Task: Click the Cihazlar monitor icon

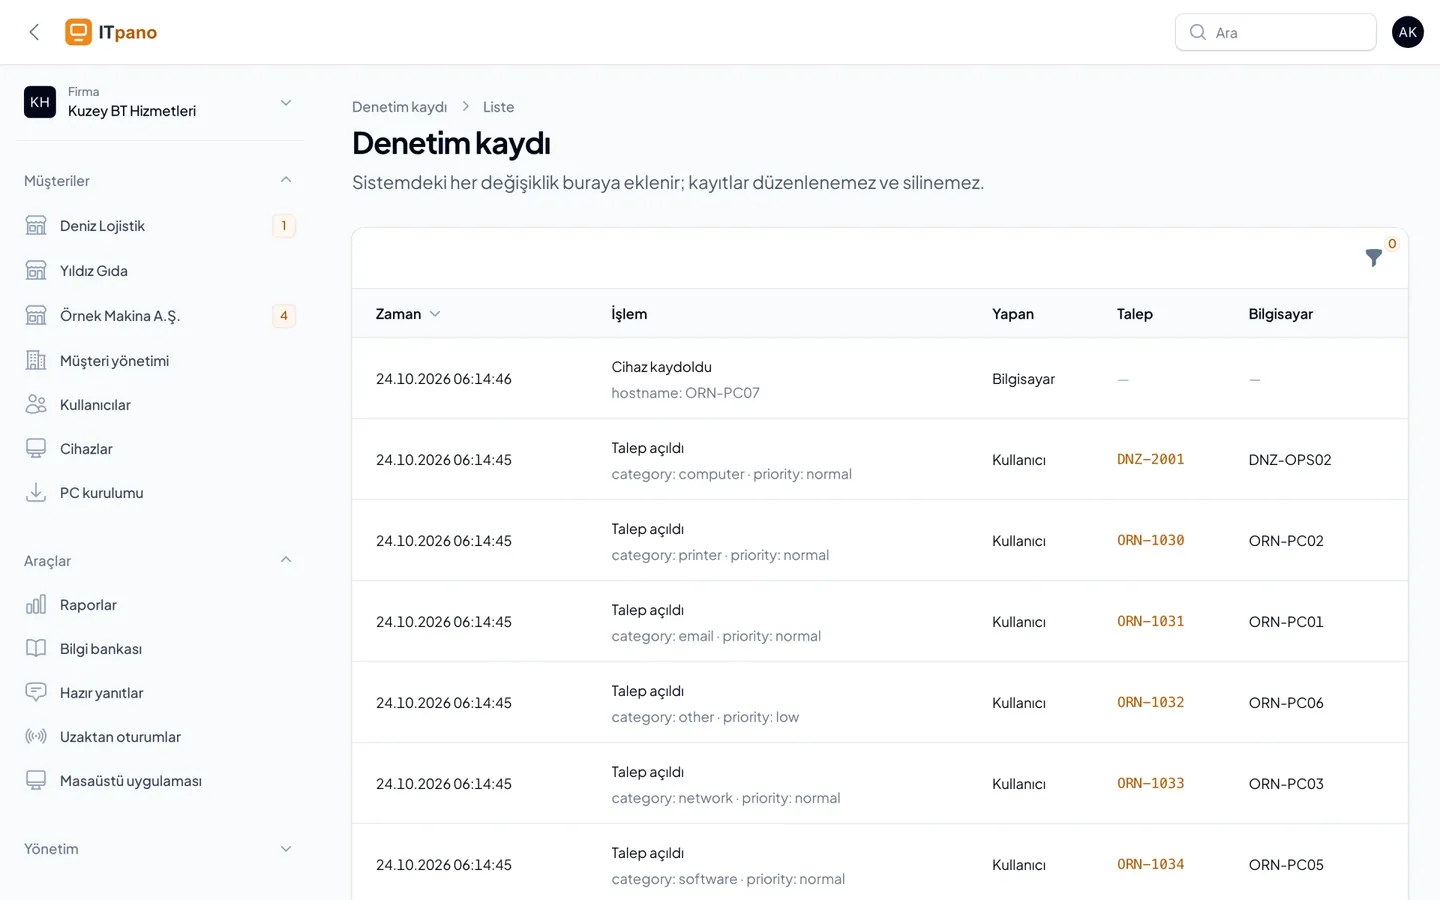Action: pyautogui.click(x=36, y=448)
